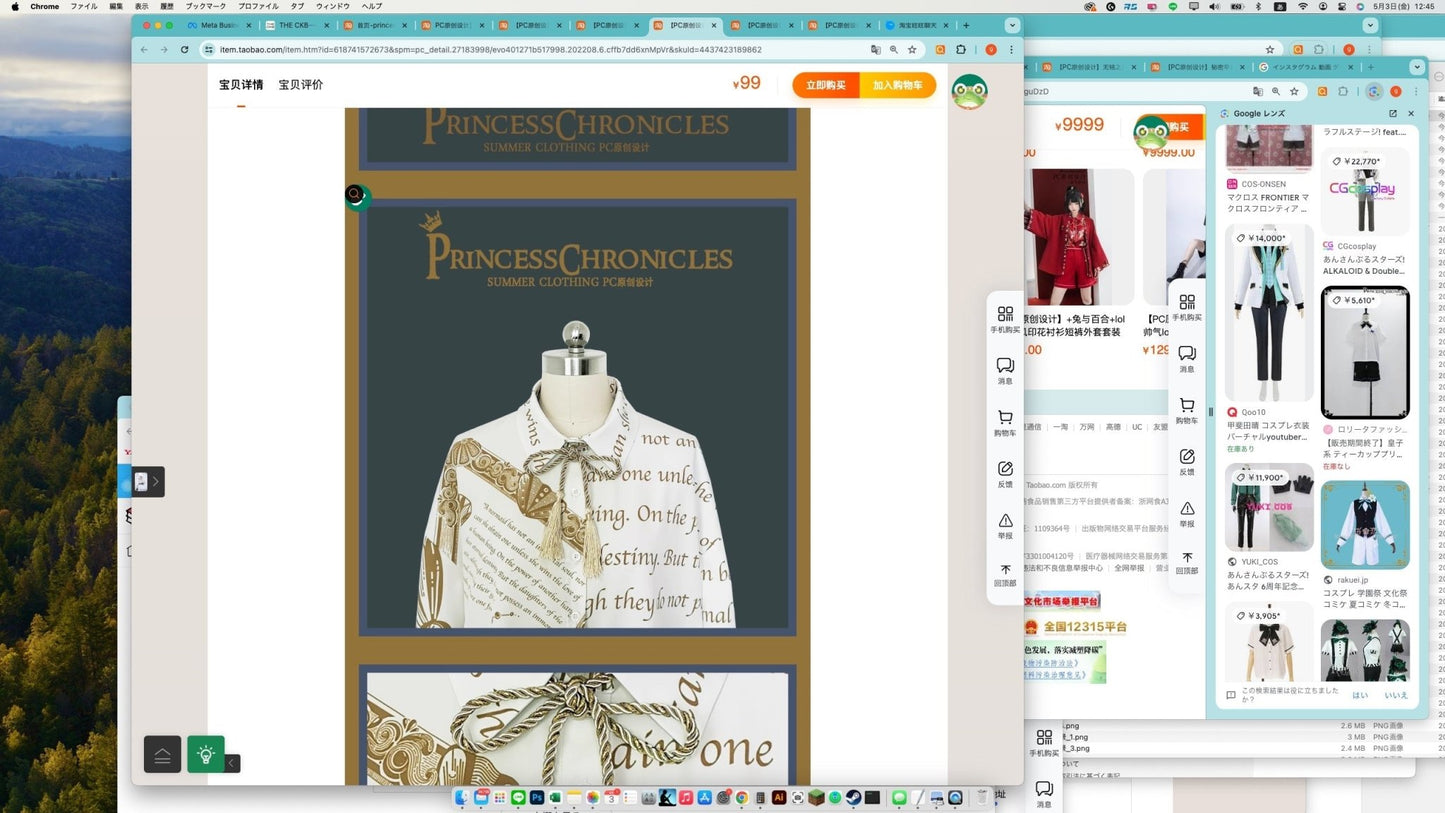
Task: Bookmark page using star beside item.taobao.com URL
Action: tap(912, 49)
